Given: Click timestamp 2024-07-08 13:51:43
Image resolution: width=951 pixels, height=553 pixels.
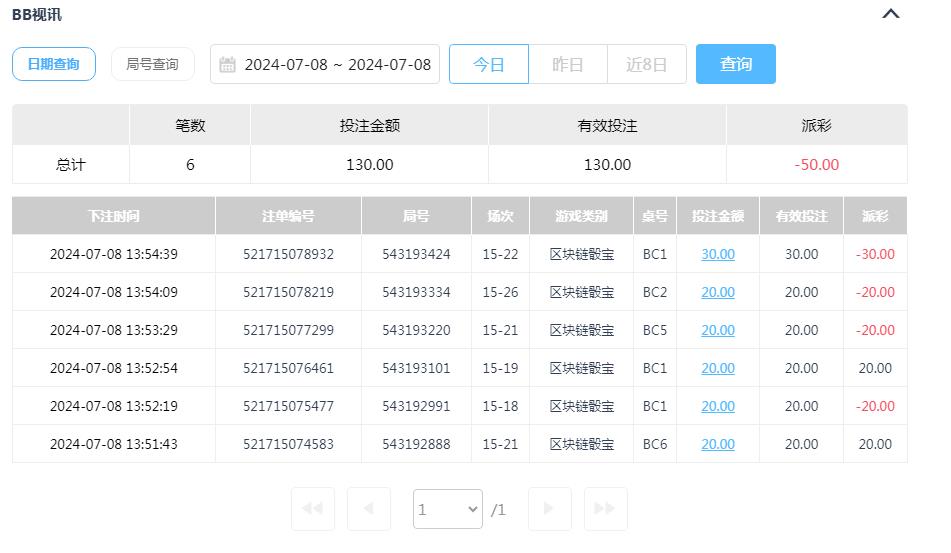Looking at the screenshot, I should 114,444.
